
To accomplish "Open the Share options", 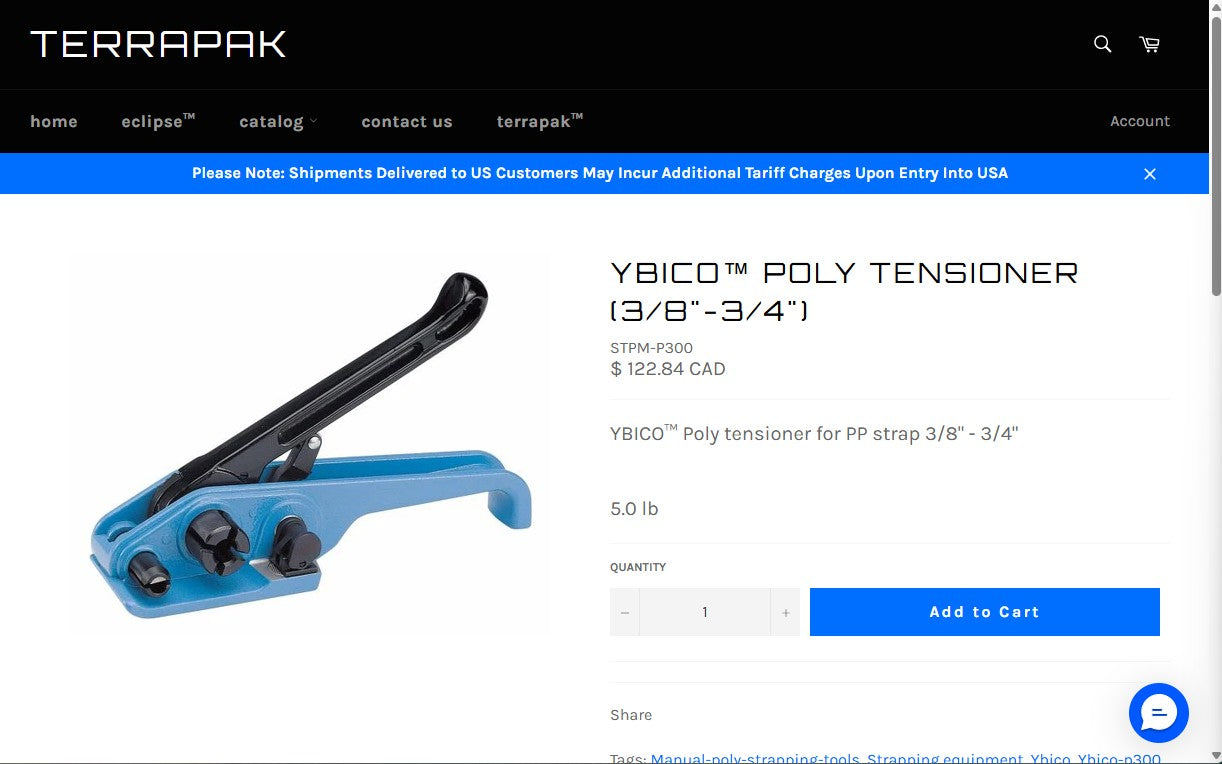I will click(631, 715).
